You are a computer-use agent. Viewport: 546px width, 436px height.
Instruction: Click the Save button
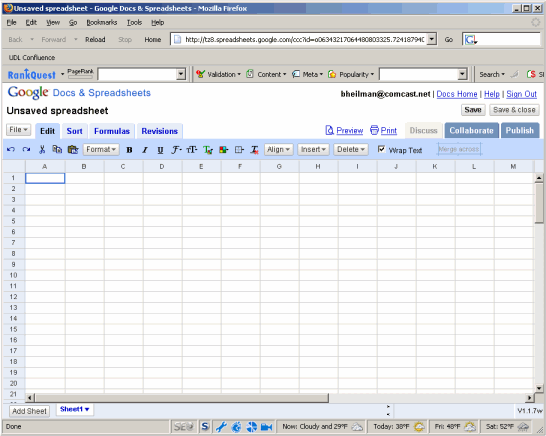click(x=473, y=110)
